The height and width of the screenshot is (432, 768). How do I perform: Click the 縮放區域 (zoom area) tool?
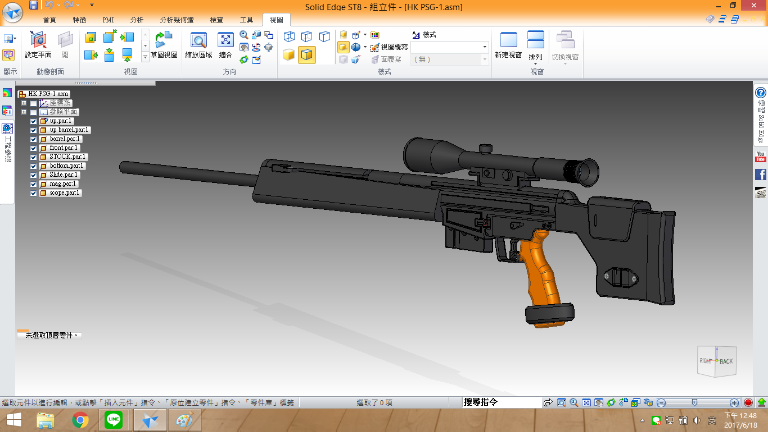pos(198,45)
